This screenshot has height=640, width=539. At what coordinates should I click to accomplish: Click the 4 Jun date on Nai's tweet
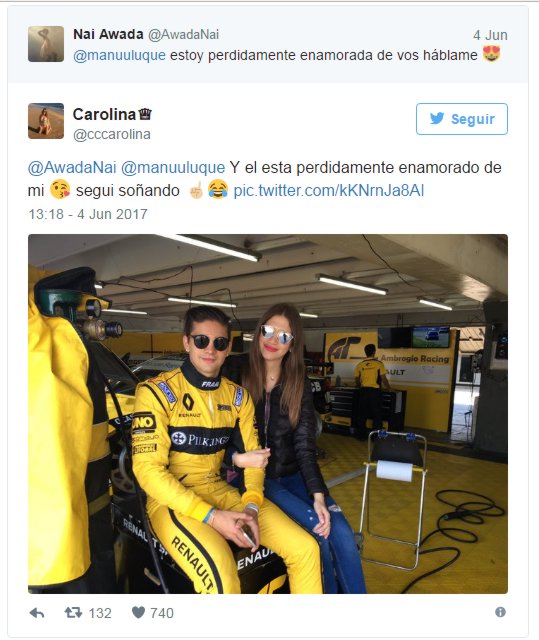490,35
